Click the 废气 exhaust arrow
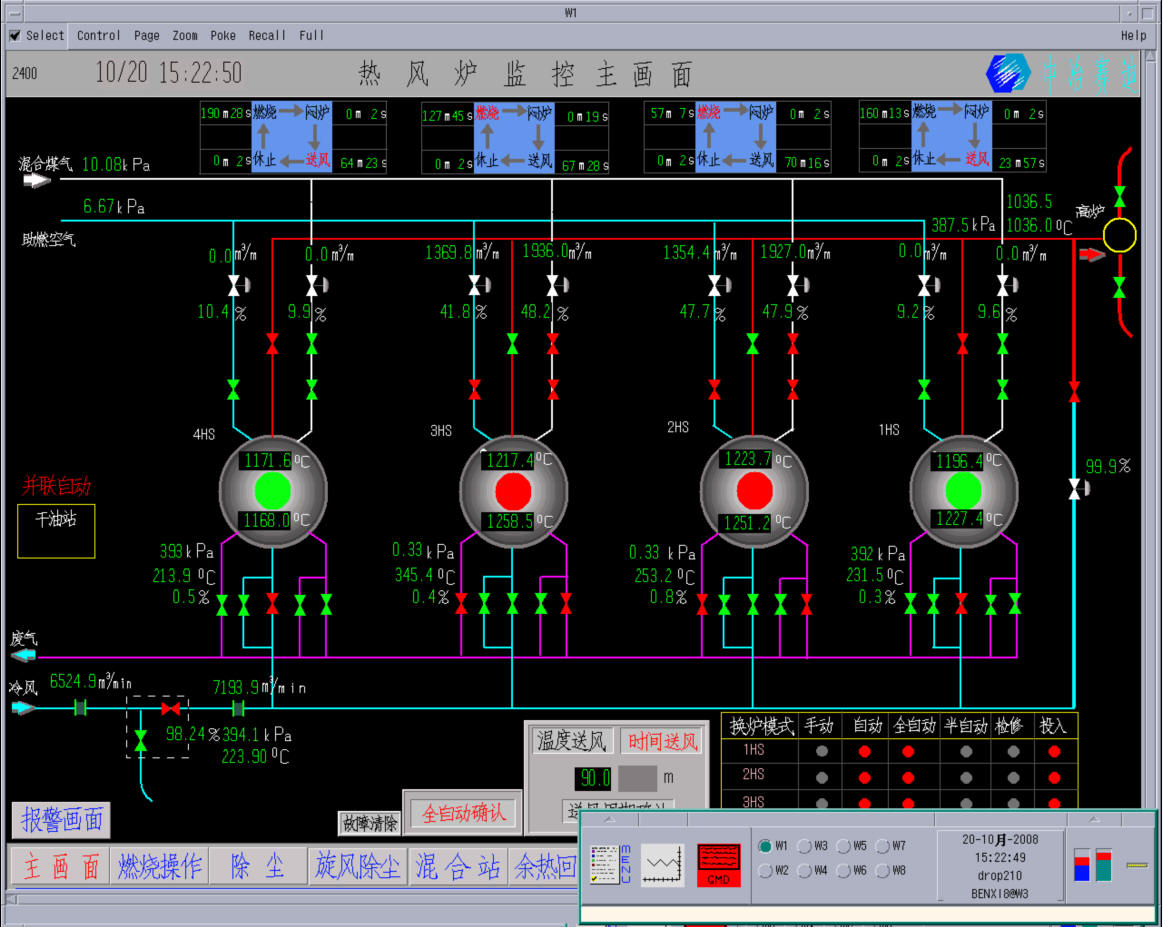 tap(23, 656)
